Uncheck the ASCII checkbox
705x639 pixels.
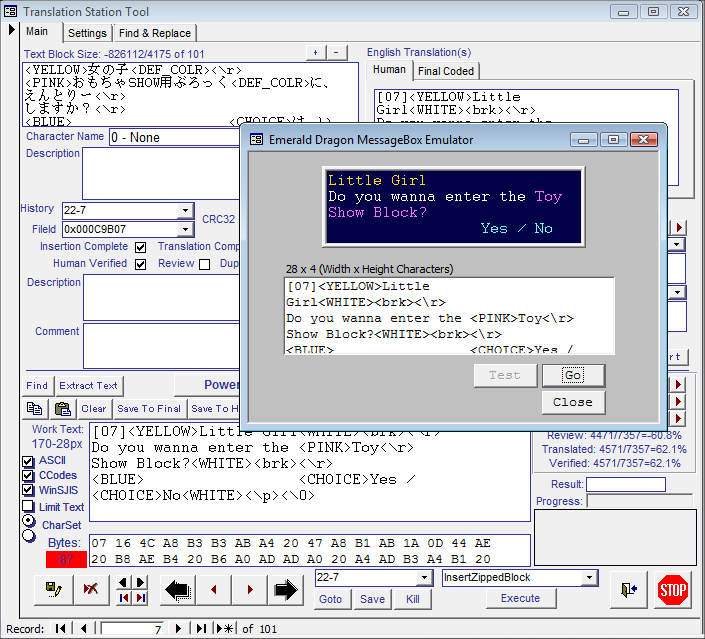pyautogui.click(x=28, y=461)
